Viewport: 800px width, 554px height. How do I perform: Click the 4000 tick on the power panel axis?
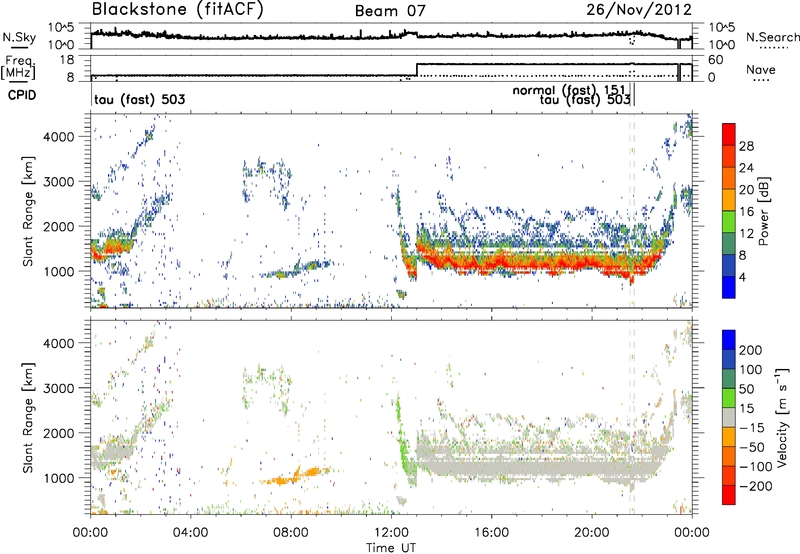click(59, 137)
